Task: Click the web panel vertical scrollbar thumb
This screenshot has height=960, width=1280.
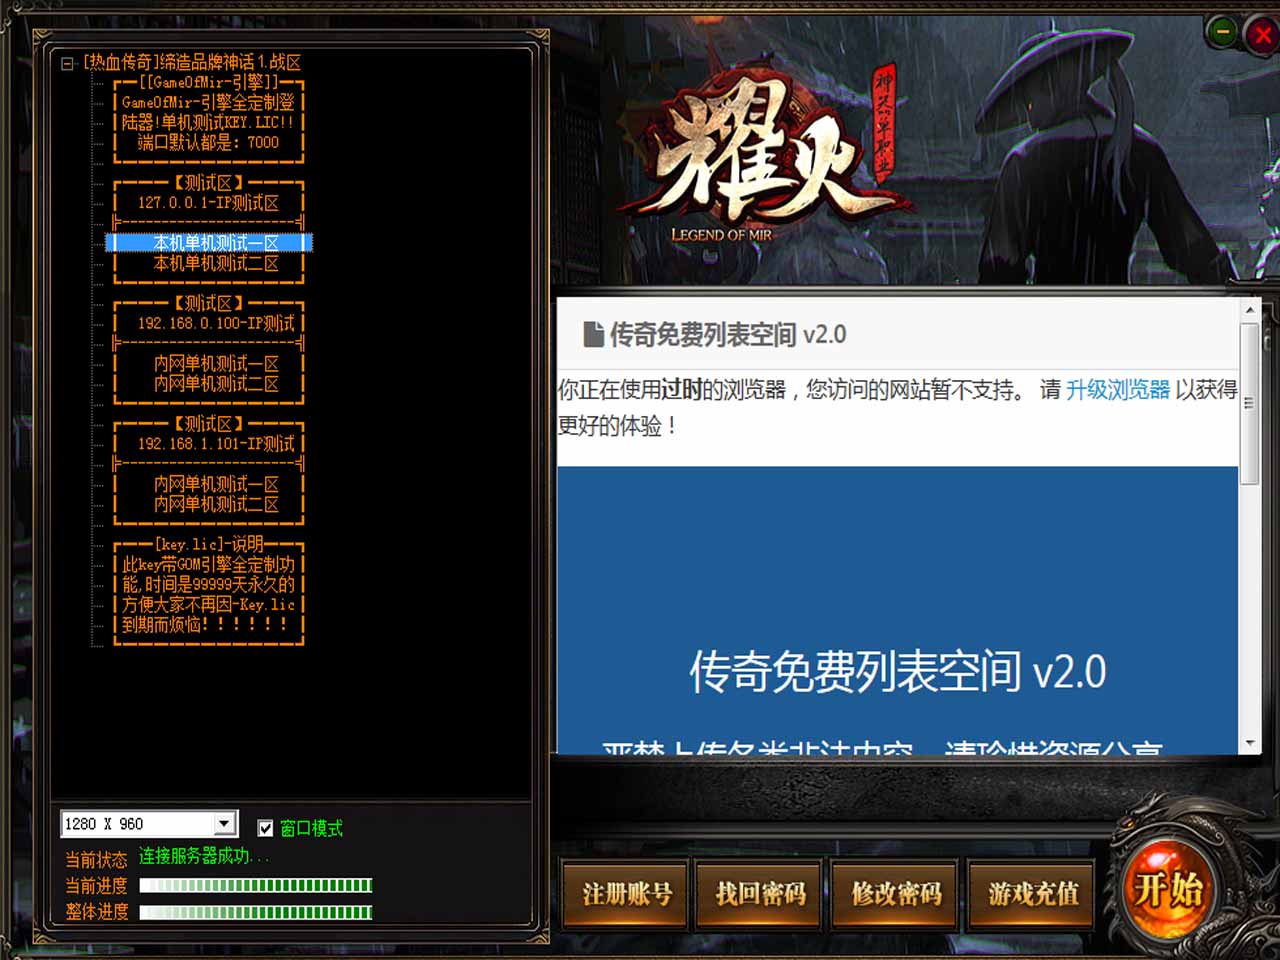Action: point(1250,403)
